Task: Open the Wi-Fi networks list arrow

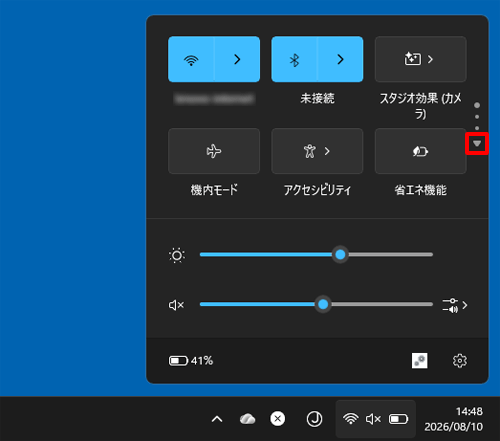Action: click(237, 59)
